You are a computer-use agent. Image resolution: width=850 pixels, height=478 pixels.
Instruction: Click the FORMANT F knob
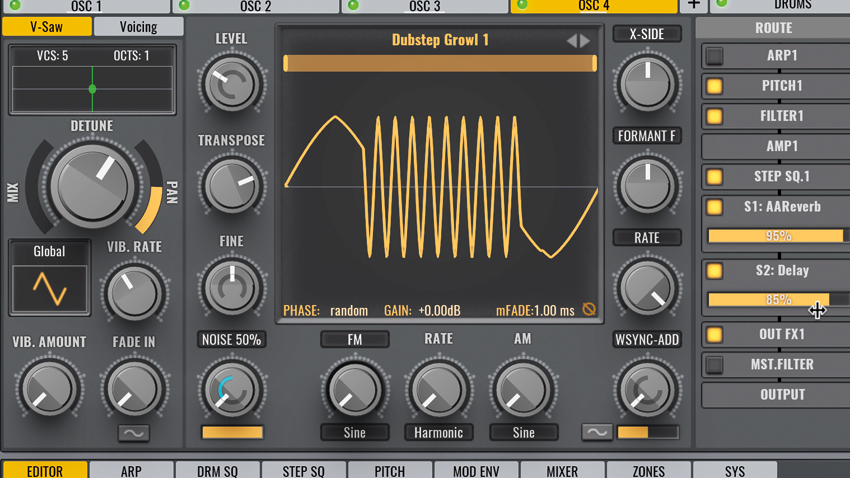[647, 186]
